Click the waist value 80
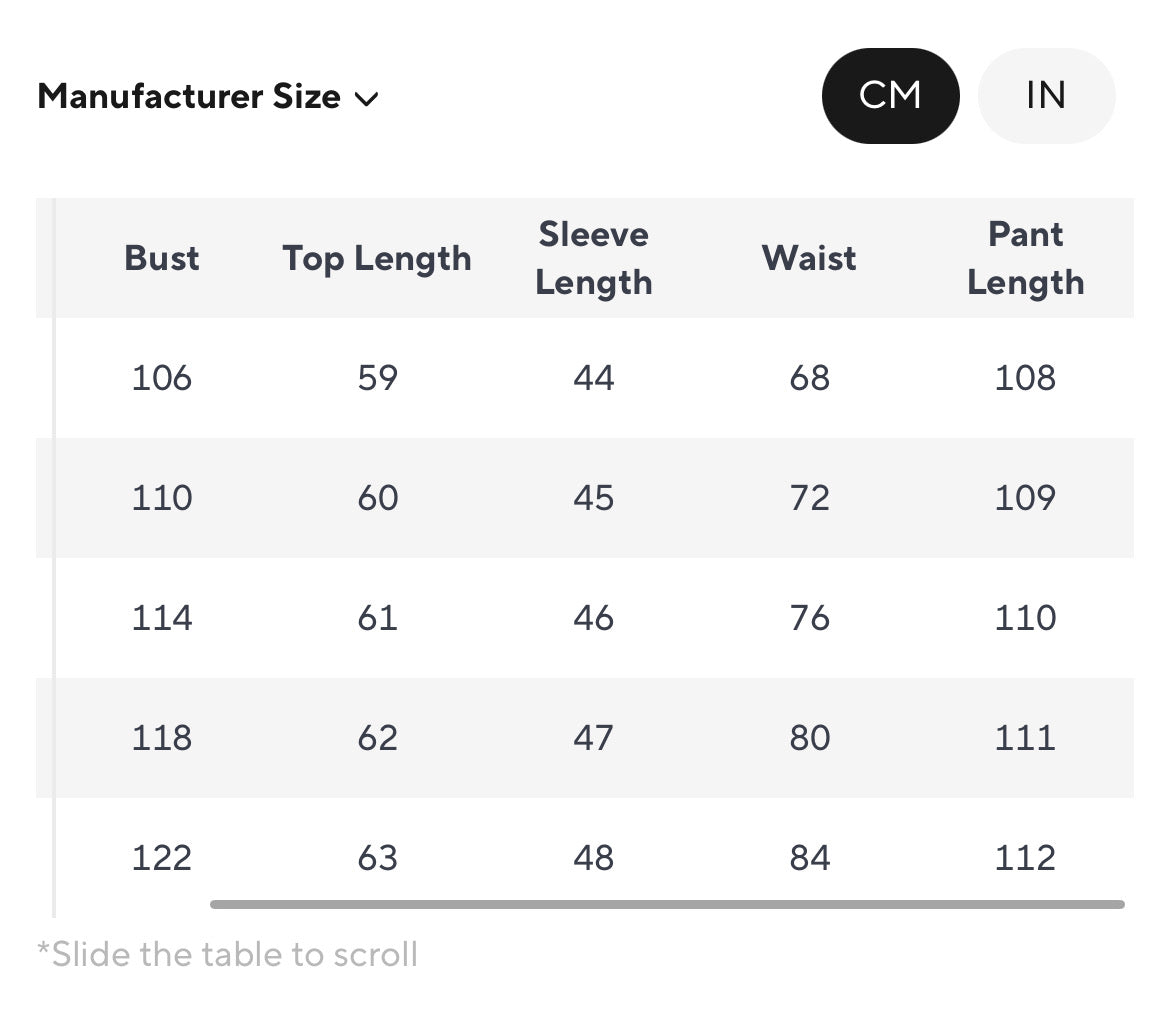This screenshot has height=1010, width=1170. click(810, 738)
